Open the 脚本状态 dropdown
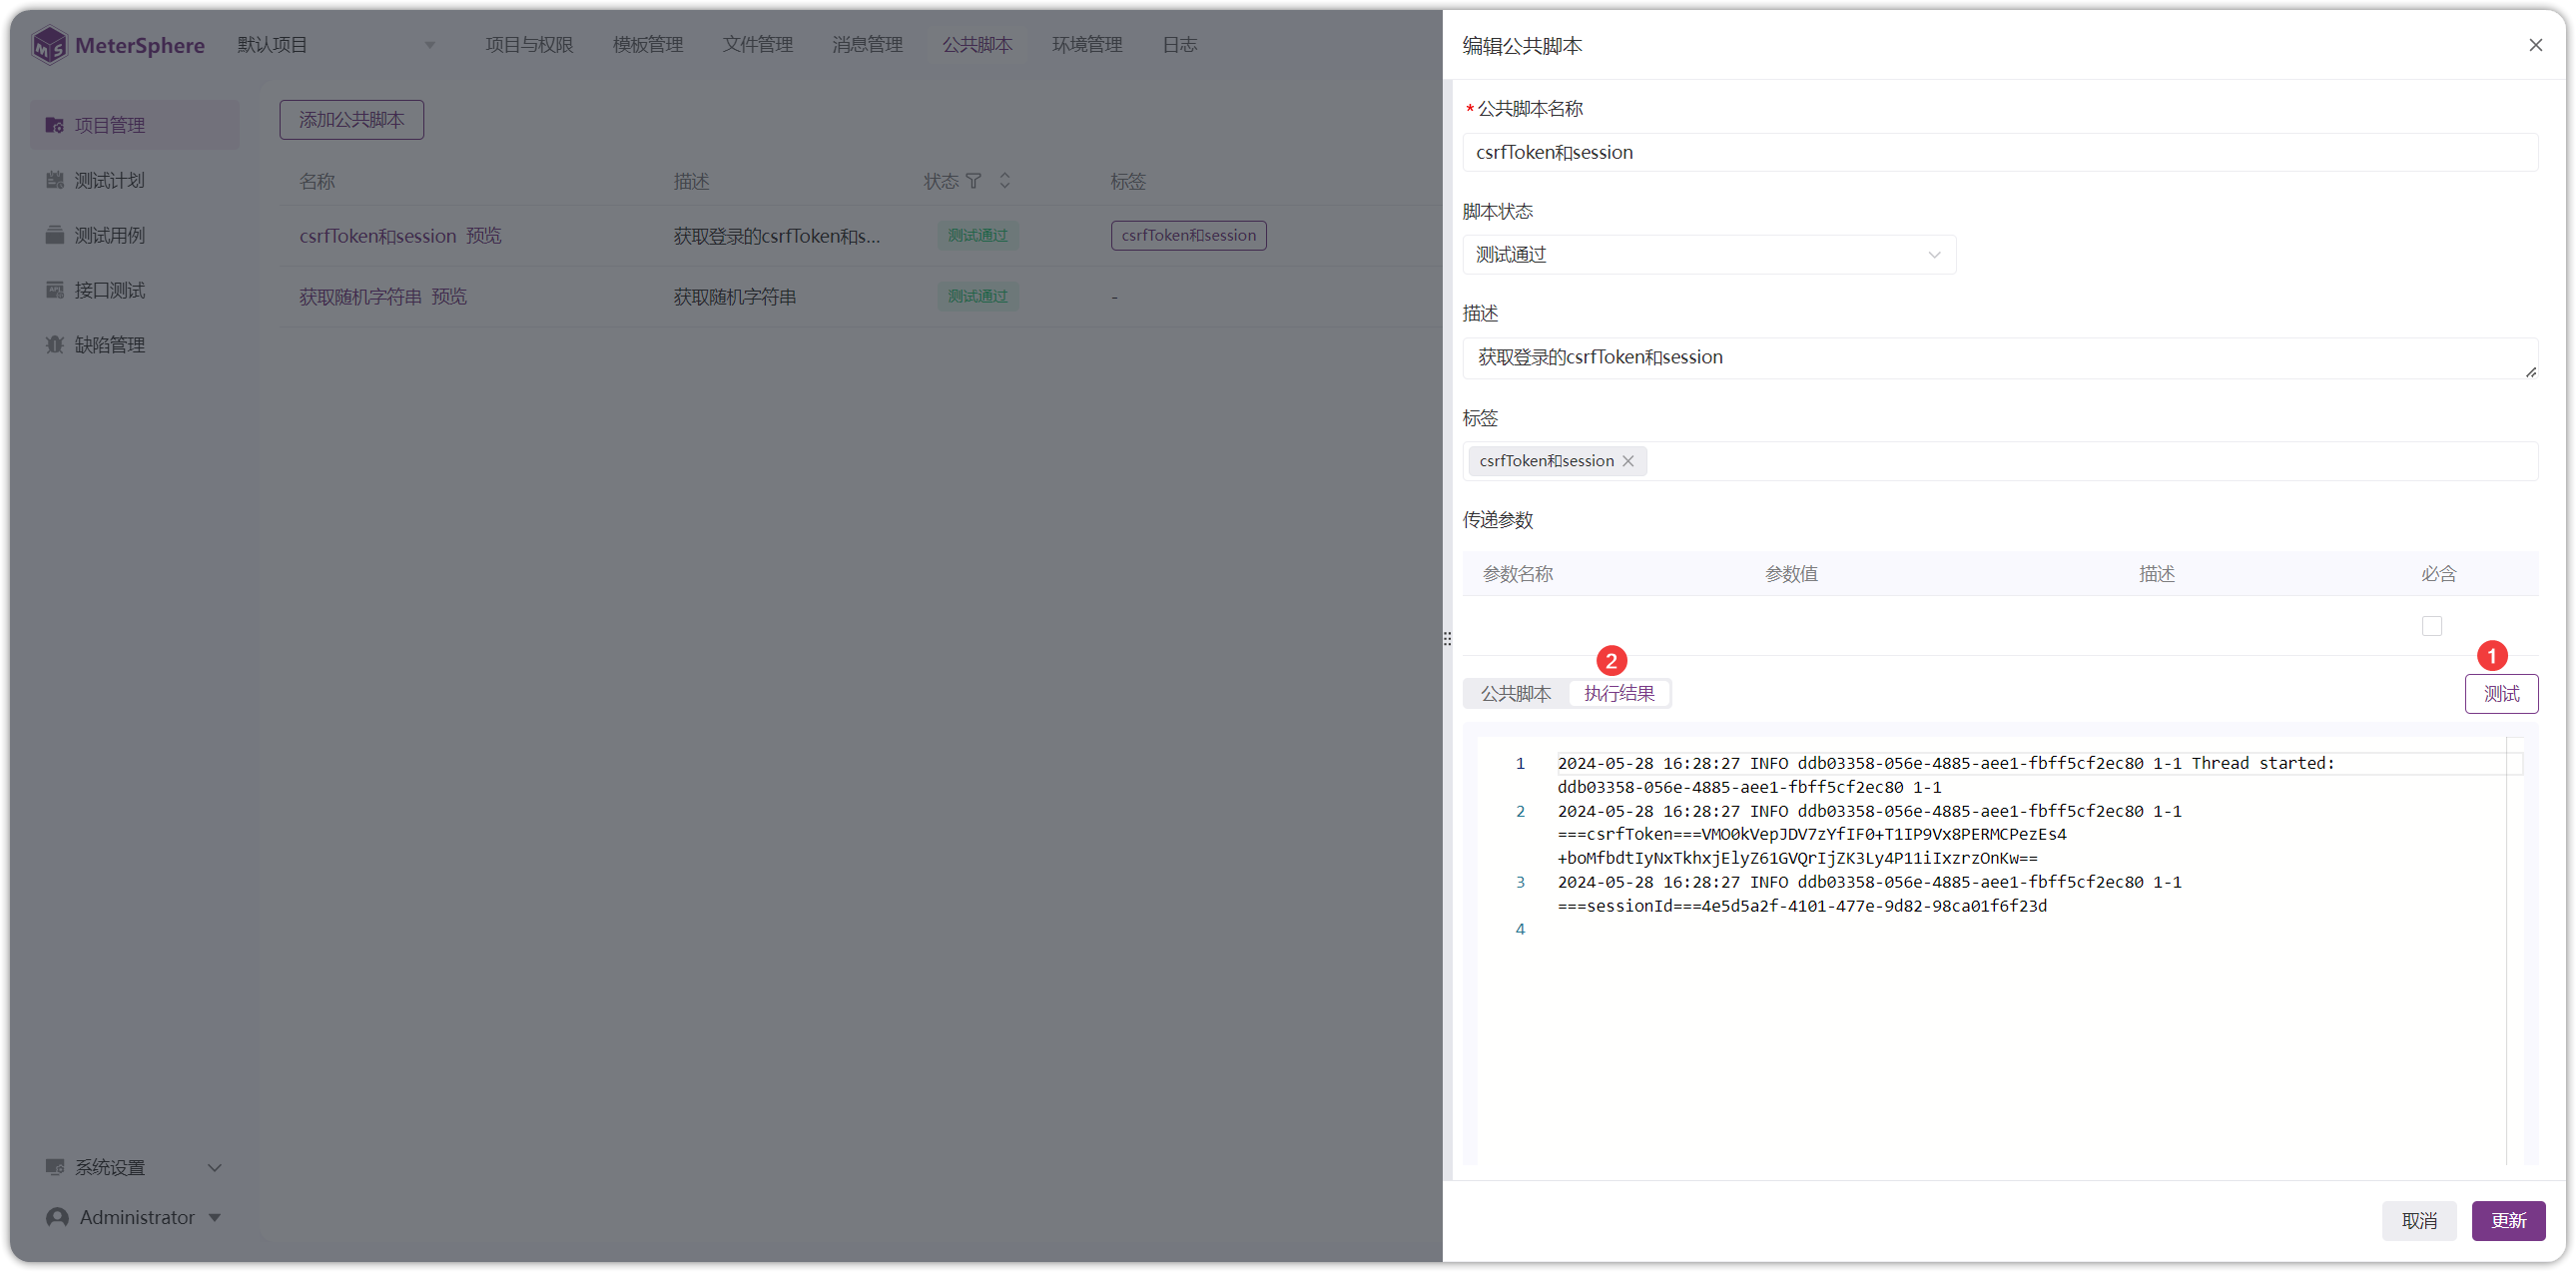Viewport: 2576px width, 1272px height. pyautogui.click(x=1708, y=255)
